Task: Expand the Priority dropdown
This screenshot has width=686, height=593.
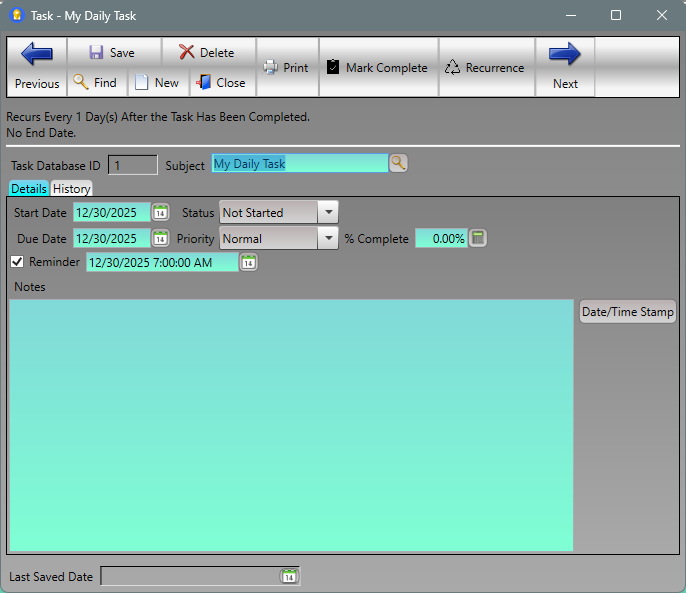Action: pos(328,238)
